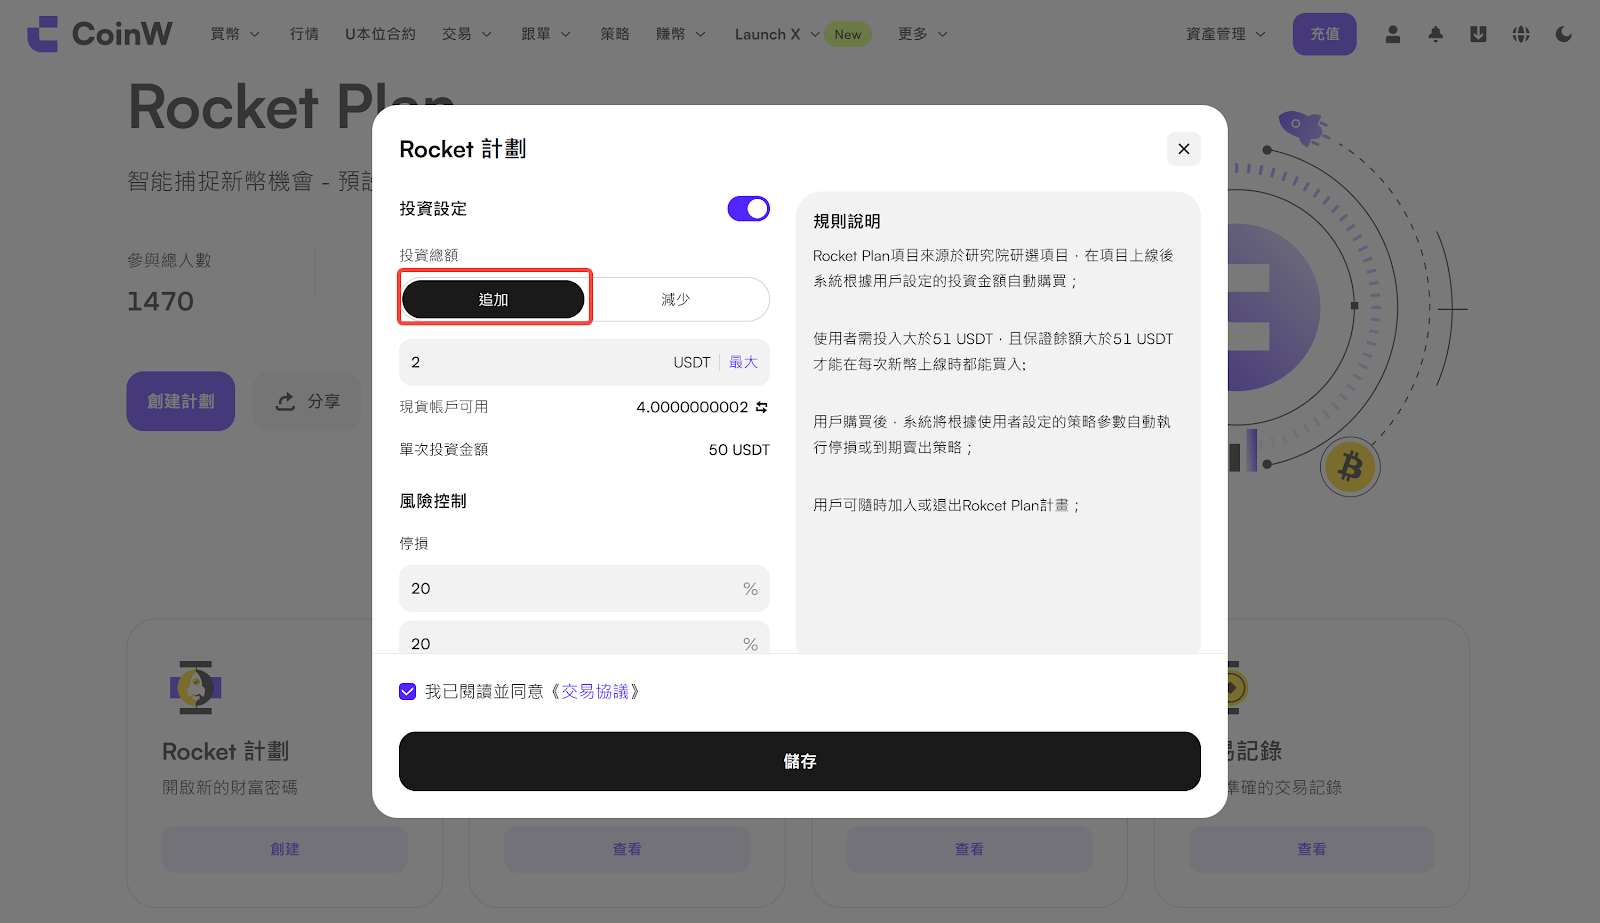1600x923 pixels.
Task: Select the 減少 option
Action: coord(676,300)
